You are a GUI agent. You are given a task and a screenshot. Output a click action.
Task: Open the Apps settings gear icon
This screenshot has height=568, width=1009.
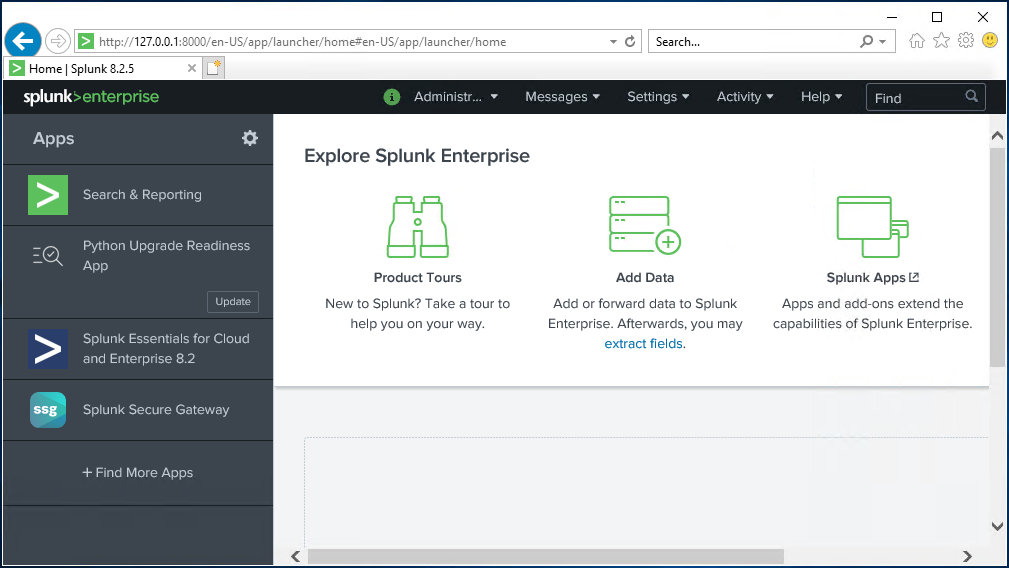[x=250, y=138]
